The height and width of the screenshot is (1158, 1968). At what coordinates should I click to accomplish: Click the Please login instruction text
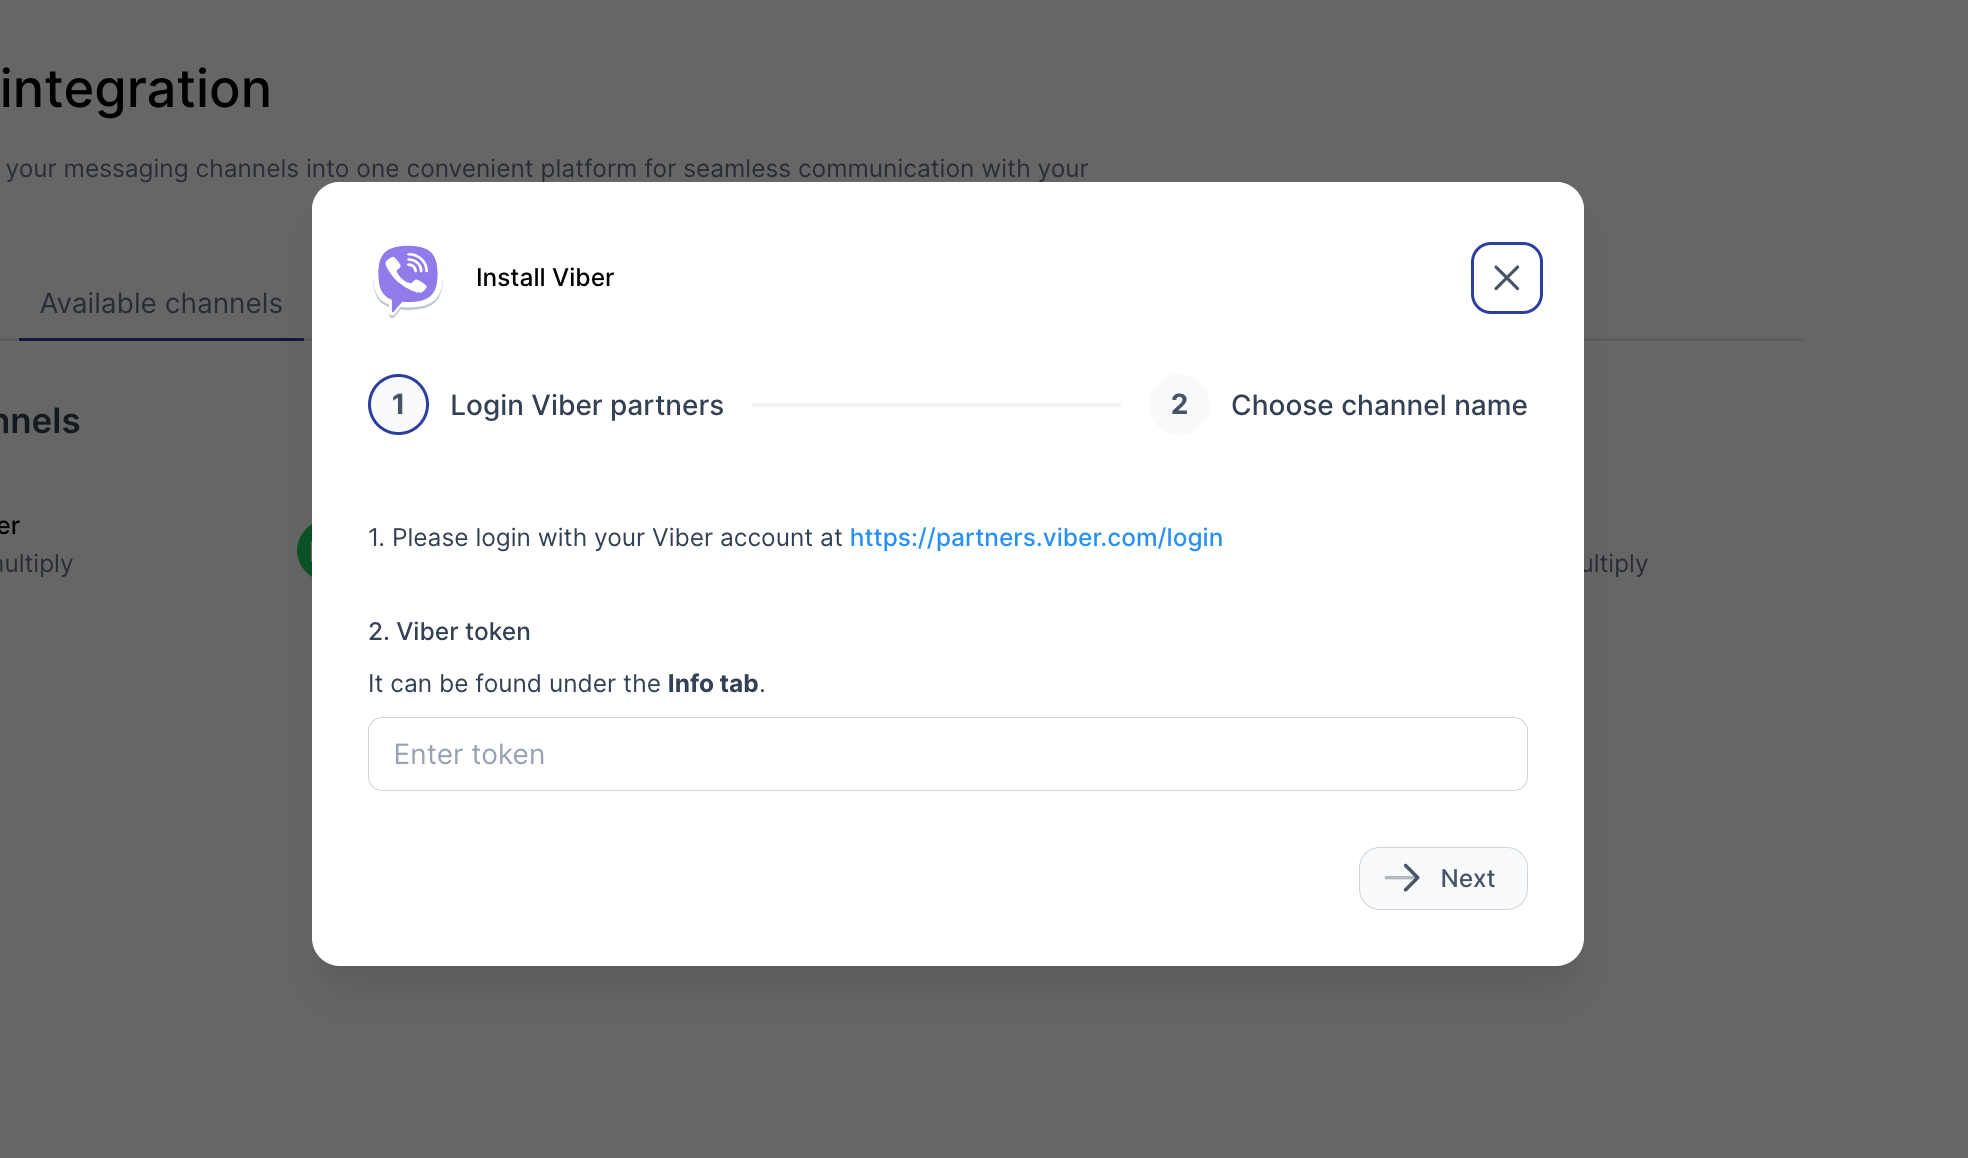606,538
